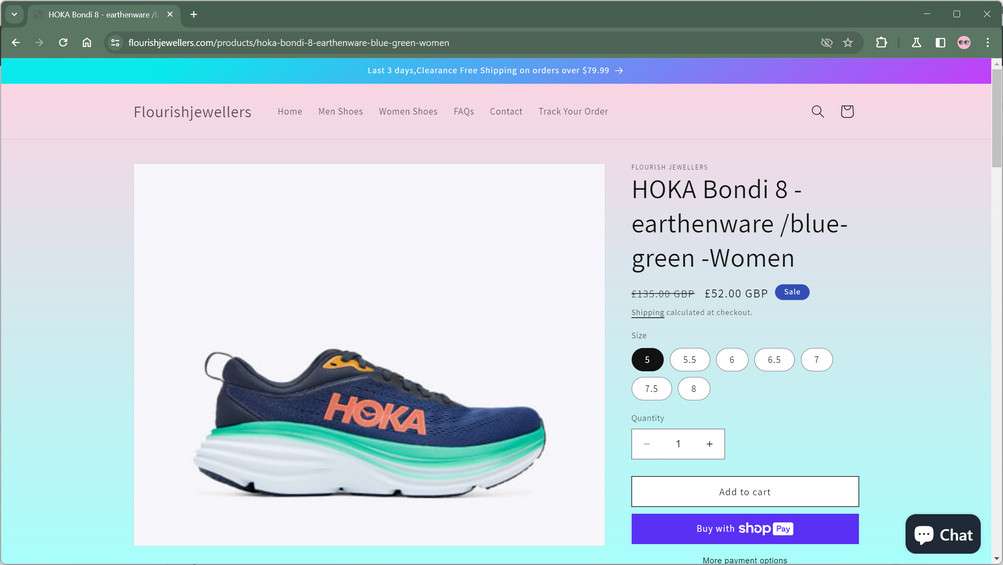The image size is (1003, 565).
Task: Go to the Home menu item
Action: point(290,111)
